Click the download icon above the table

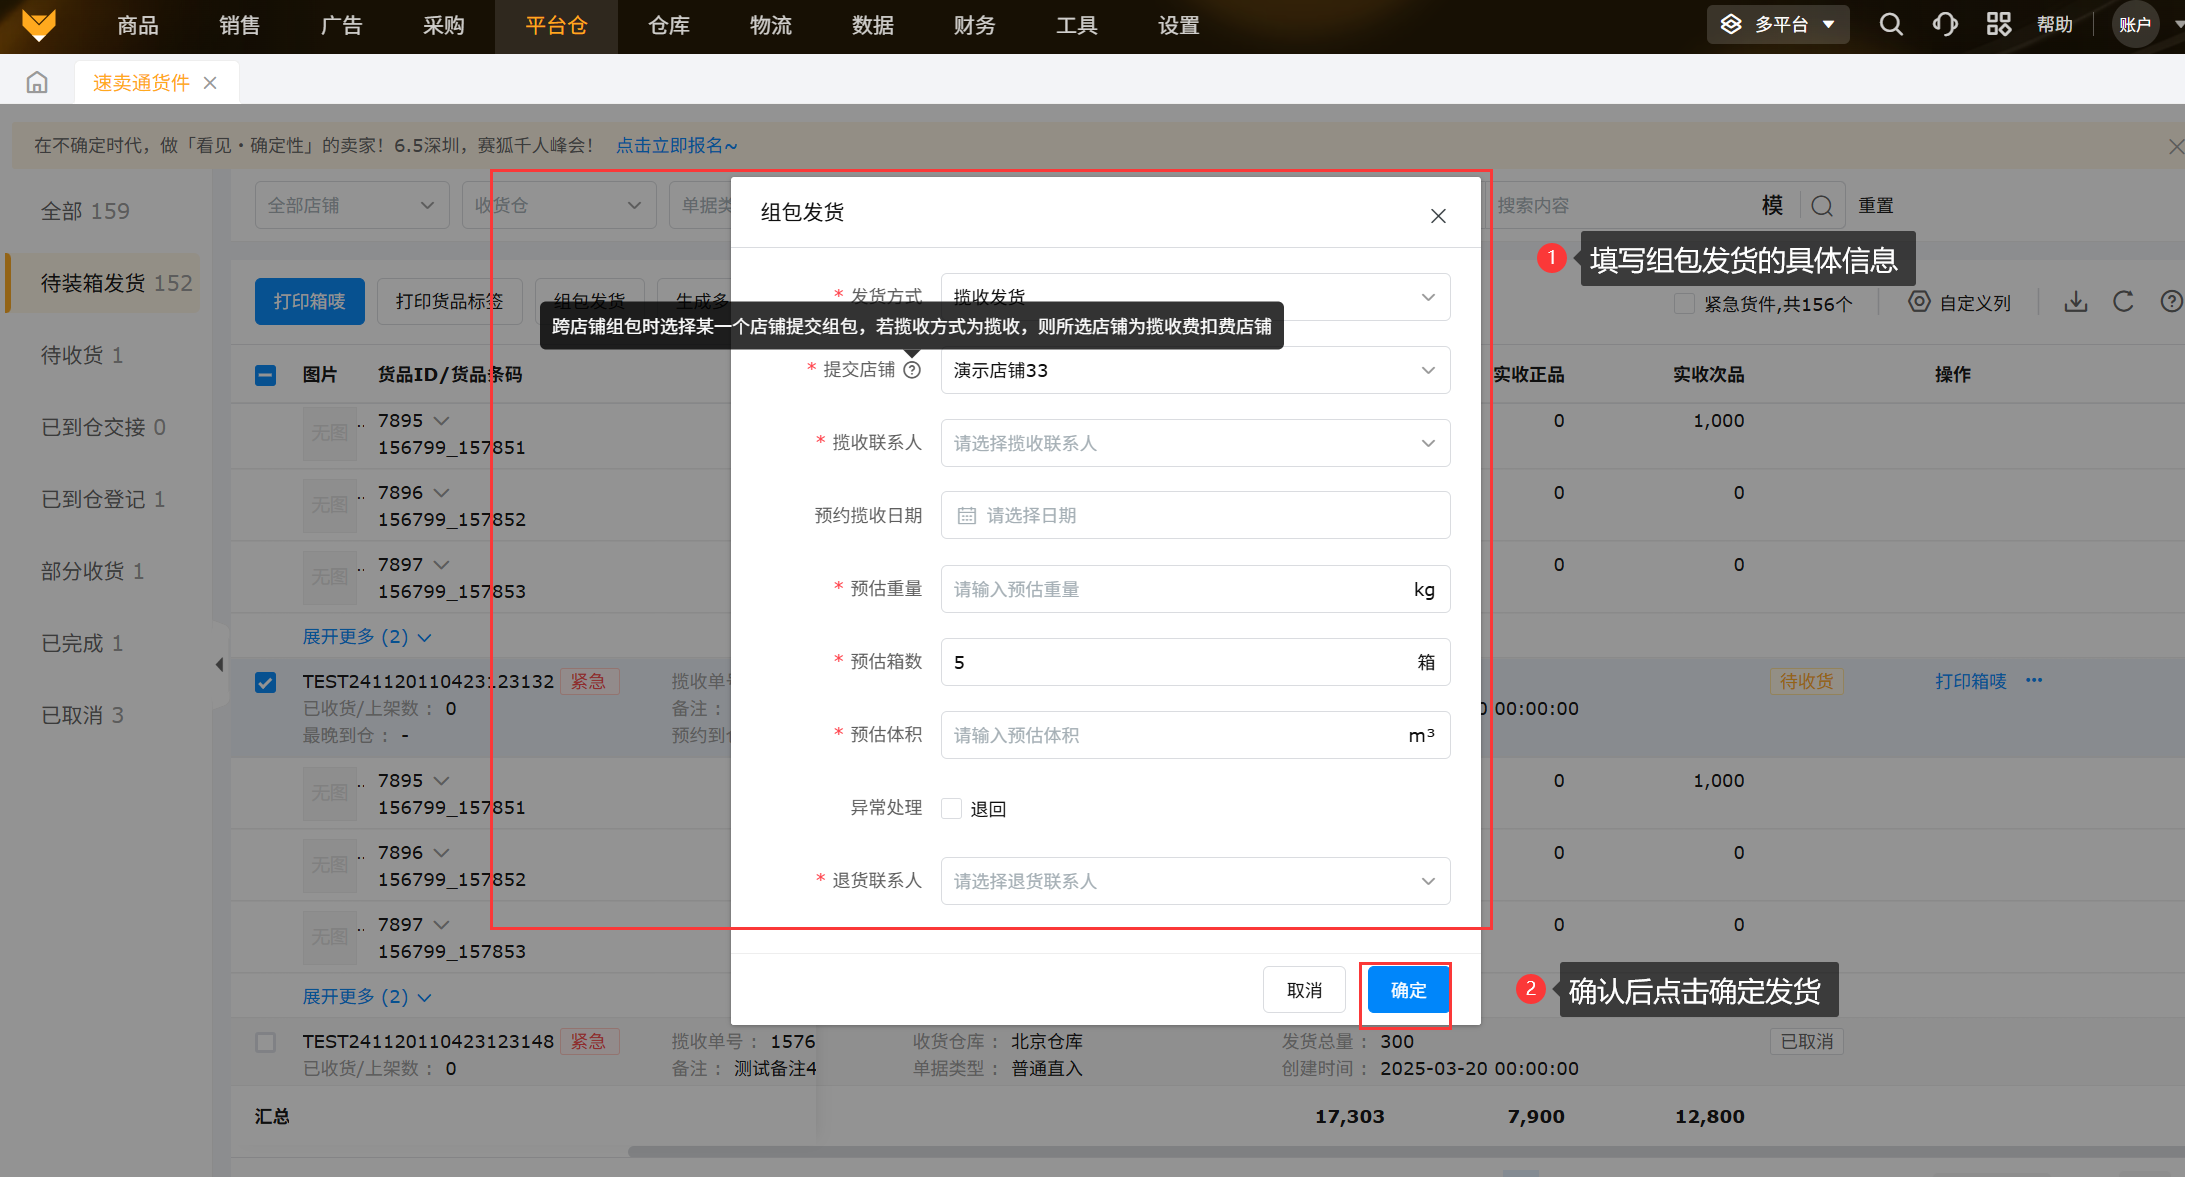click(2076, 302)
